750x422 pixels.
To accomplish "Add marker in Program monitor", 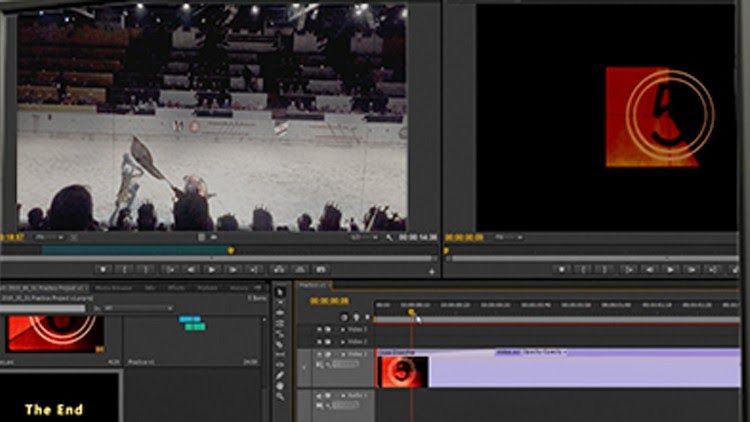I will (562, 270).
